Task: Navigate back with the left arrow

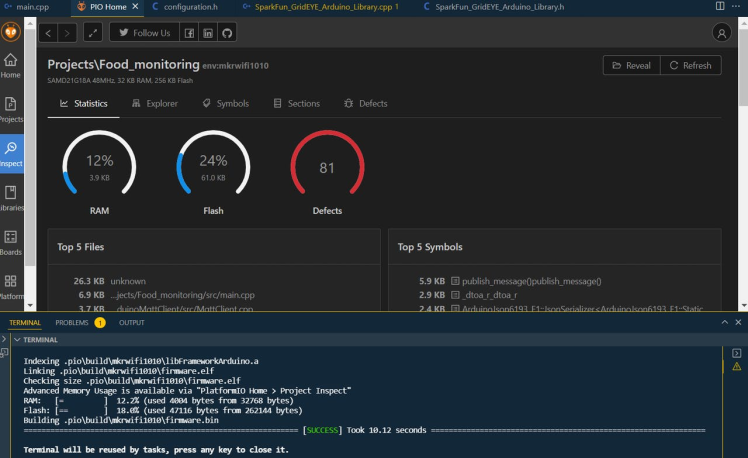Action: [x=49, y=33]
